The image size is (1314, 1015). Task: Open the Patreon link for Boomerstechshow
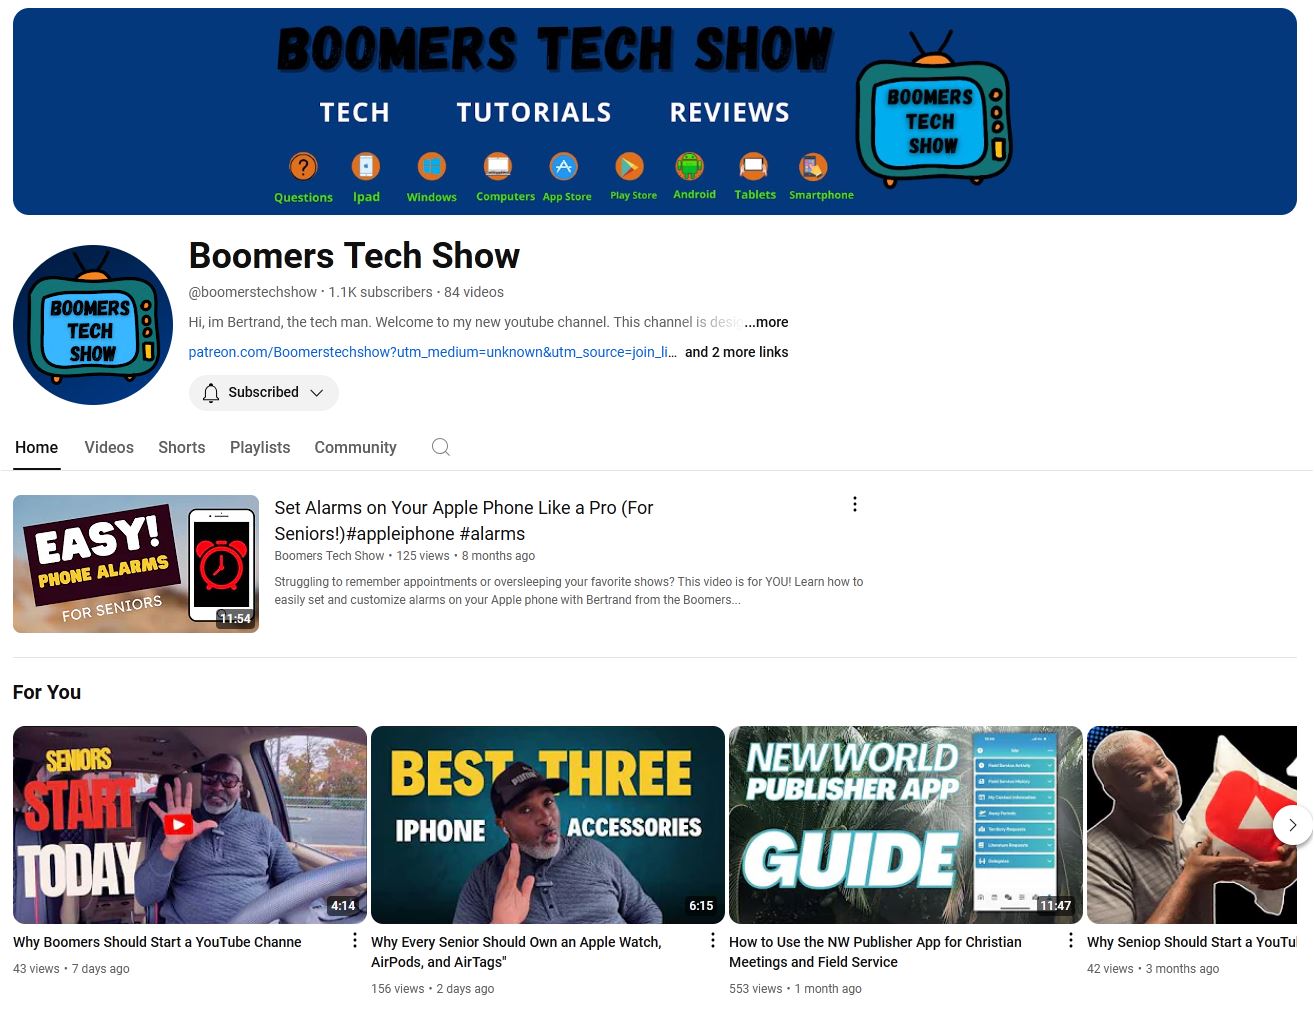432,352
